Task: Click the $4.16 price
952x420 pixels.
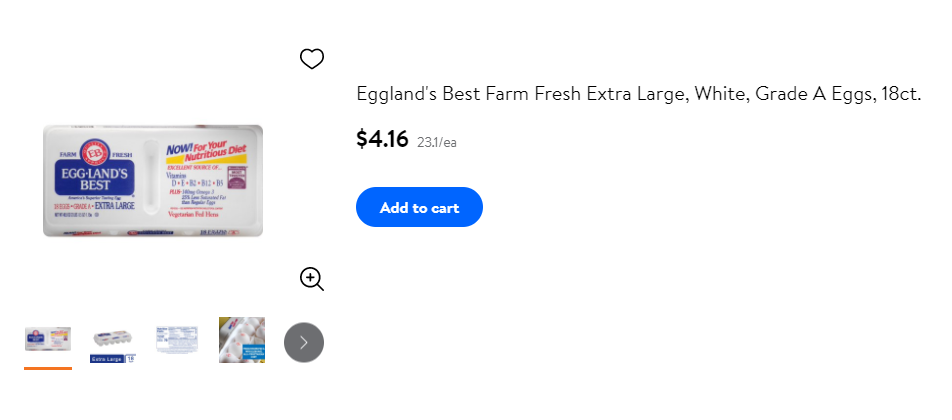Action: coord(382,139)
